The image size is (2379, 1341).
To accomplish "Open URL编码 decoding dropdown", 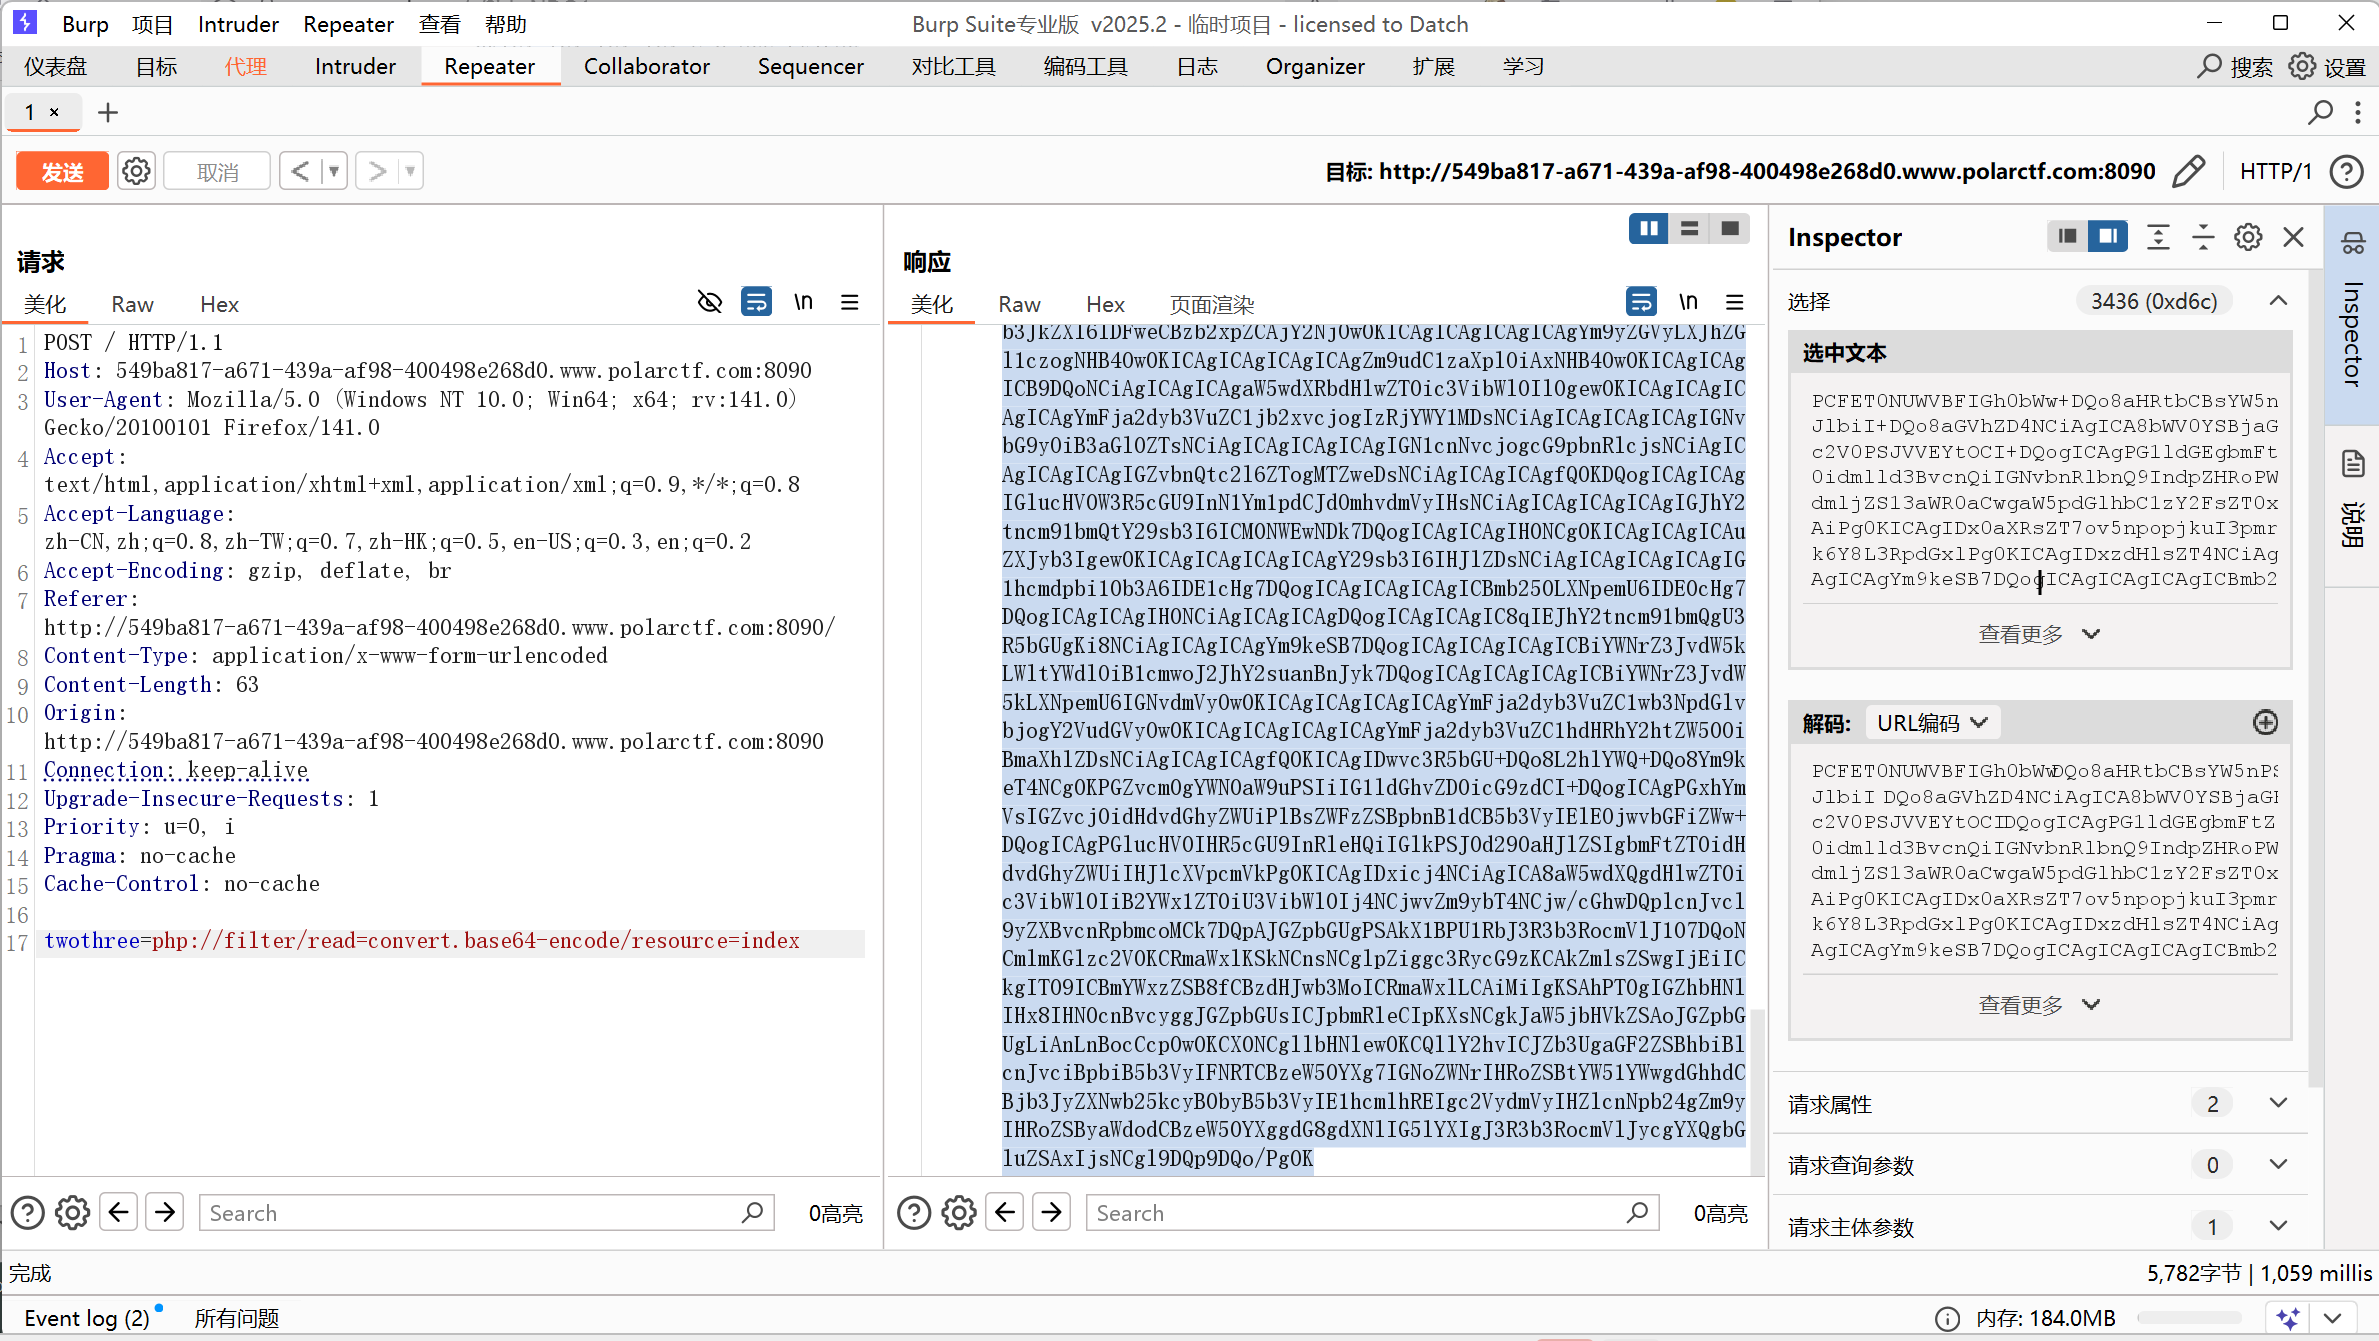I will (x=1932, y=722).
